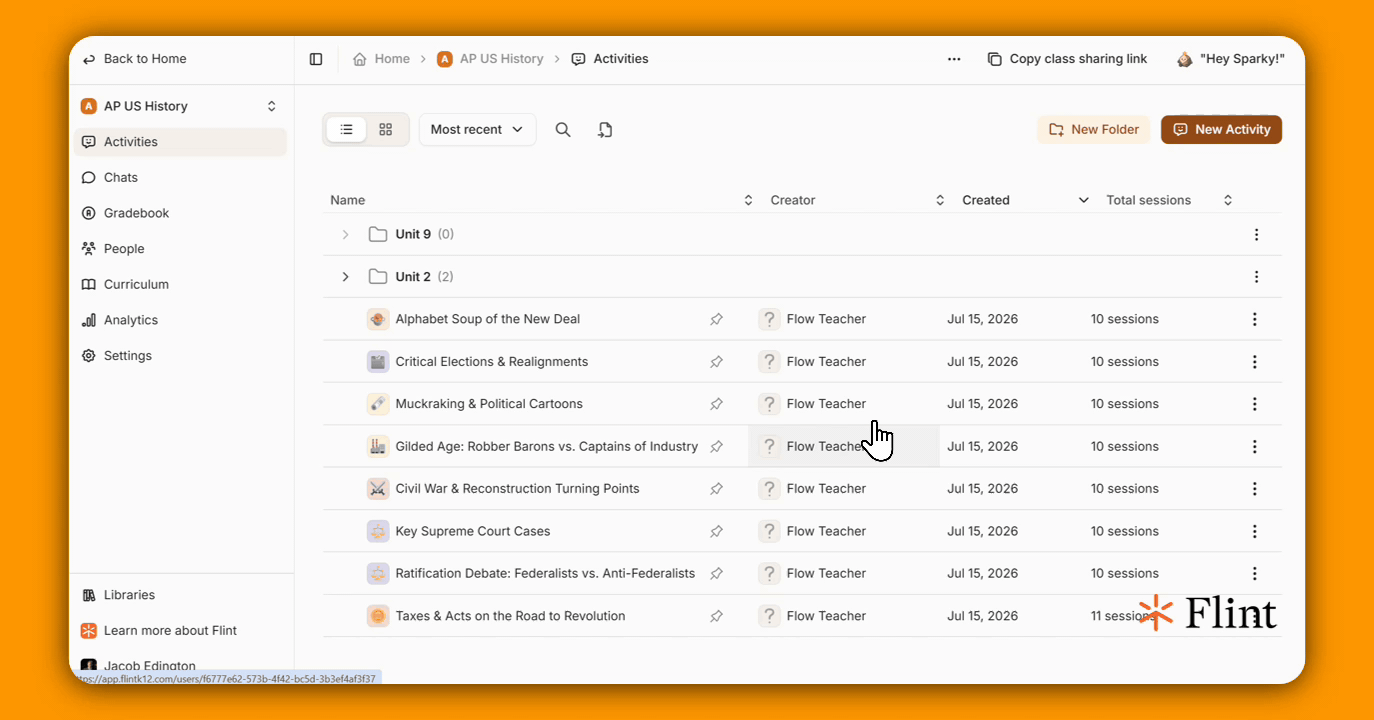The width and height of the screenshot is (1374, 720).
Task: Open Key Supreme Court Cases activity
Action: 473,531
